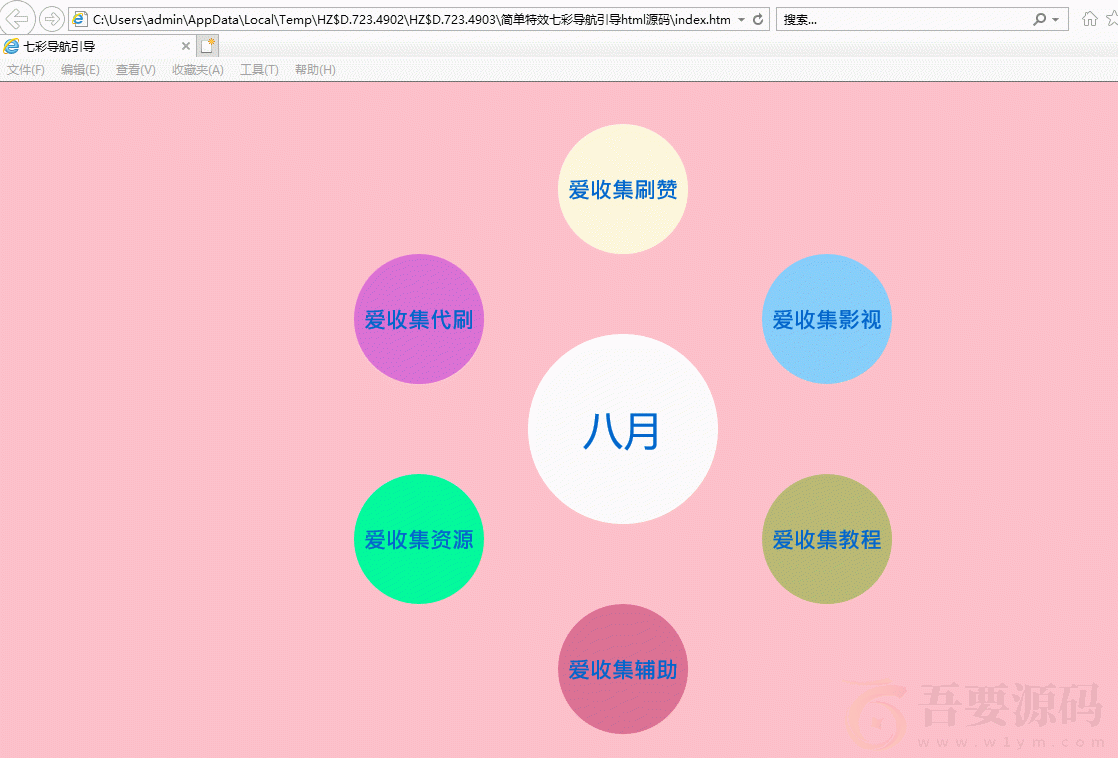The width and height of the screenshot is (1118, 758).
Task: Click the 爱收集刷赞 circle link
Action: click(622, 189)
